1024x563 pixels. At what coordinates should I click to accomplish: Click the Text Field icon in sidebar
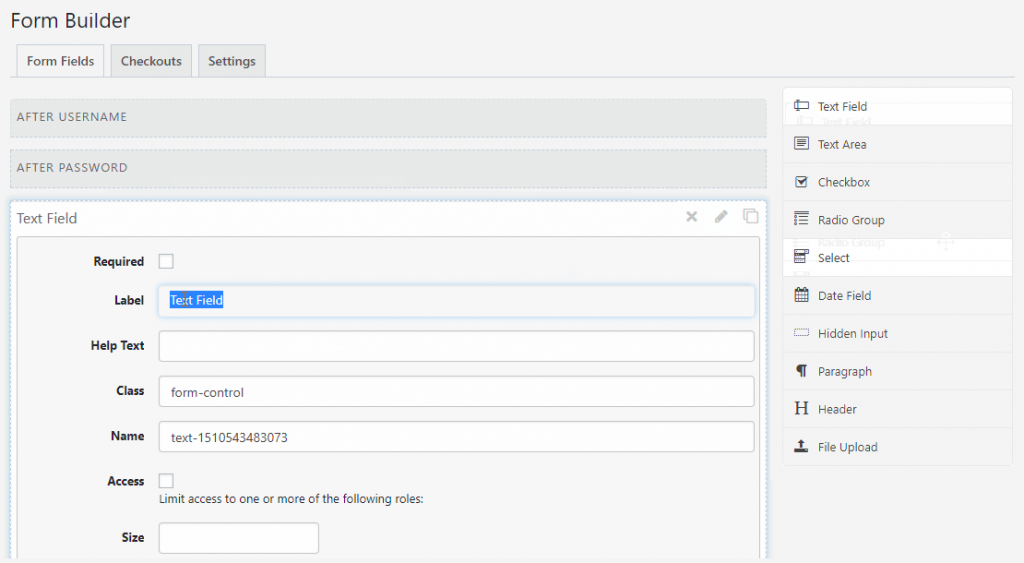(x=801, y=105)
